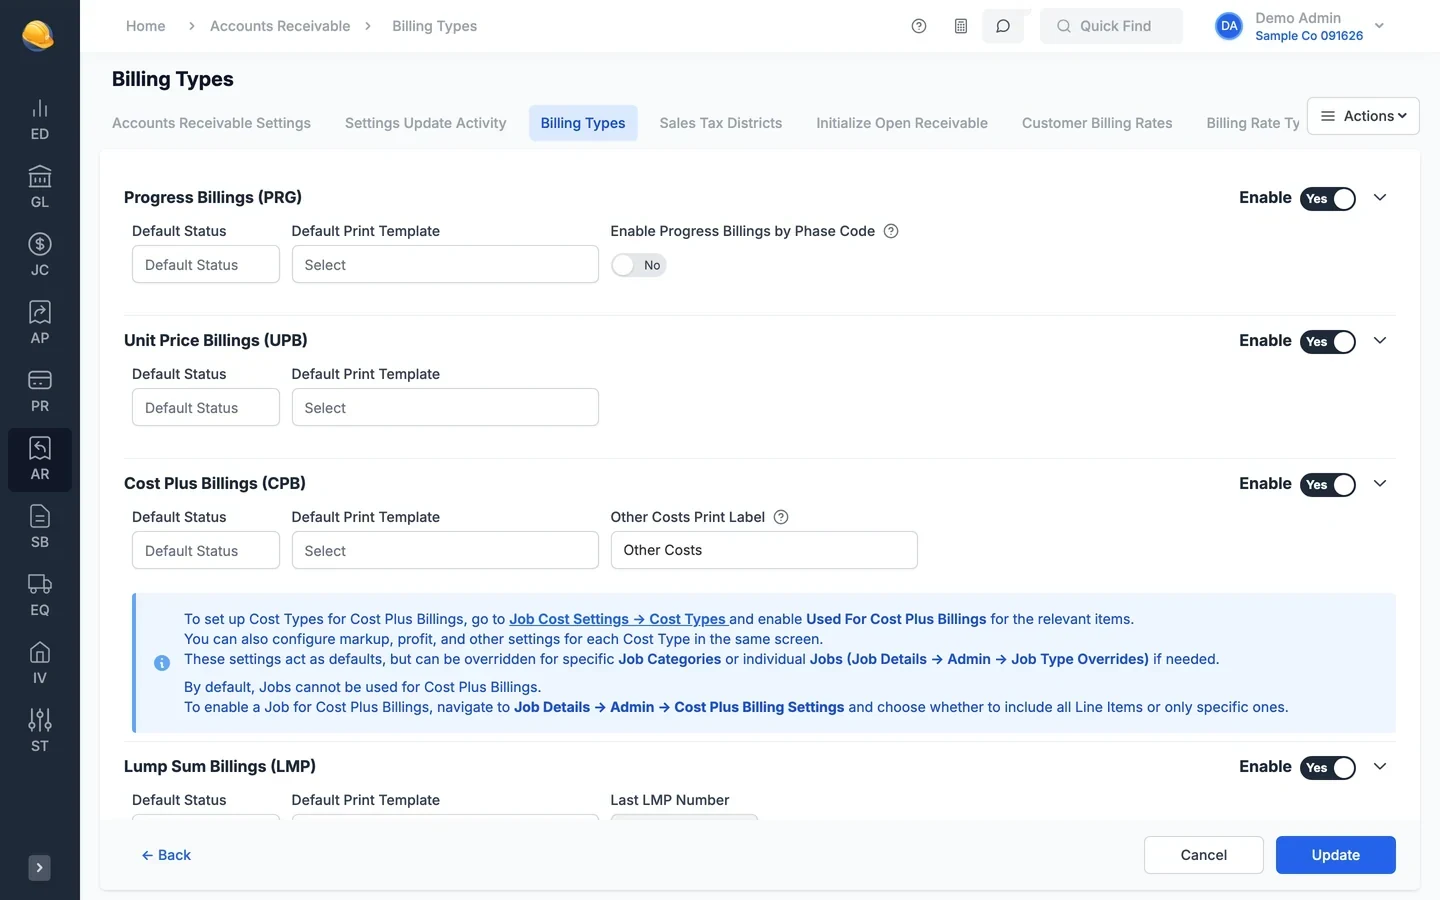
Task: Switch to Customer Billing Rates tab
Action: (1097, 123)
